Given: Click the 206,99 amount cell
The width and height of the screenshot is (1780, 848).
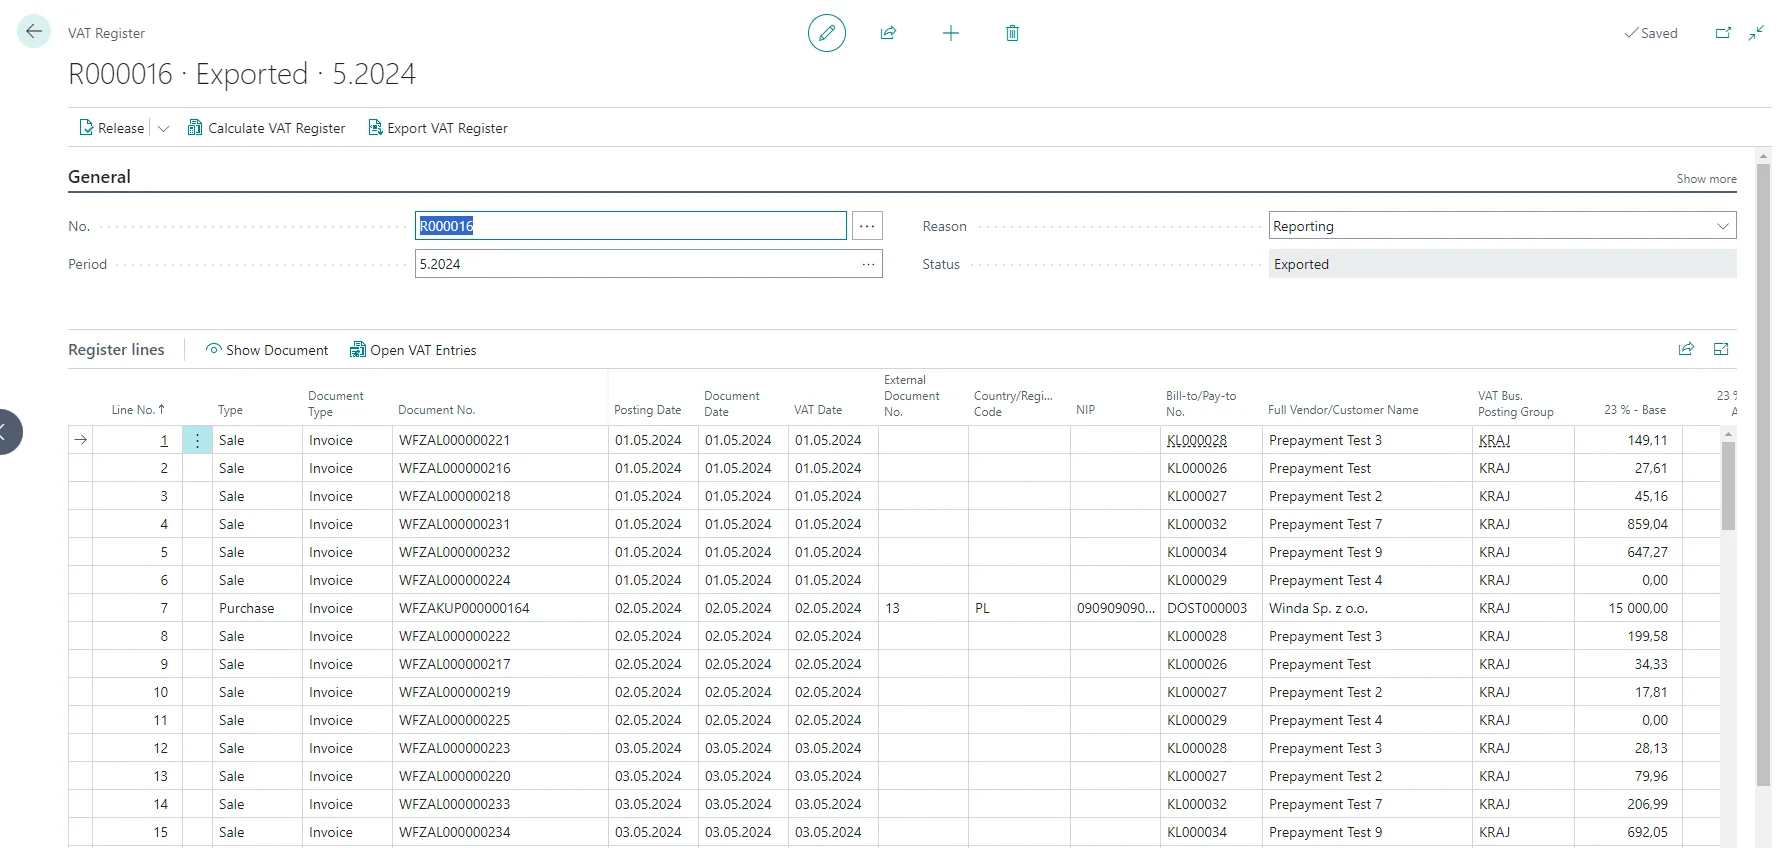Looking at the screenshot, I should pos(1647,804).
